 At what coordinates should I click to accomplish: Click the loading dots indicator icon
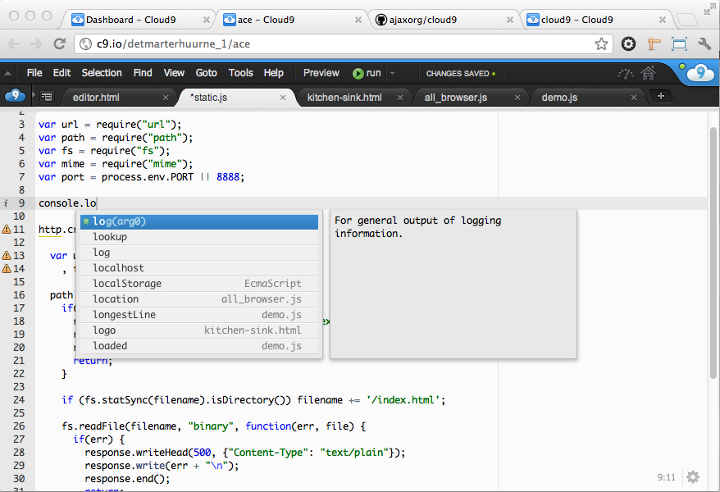pyautogui.click(x=625, y=74)
